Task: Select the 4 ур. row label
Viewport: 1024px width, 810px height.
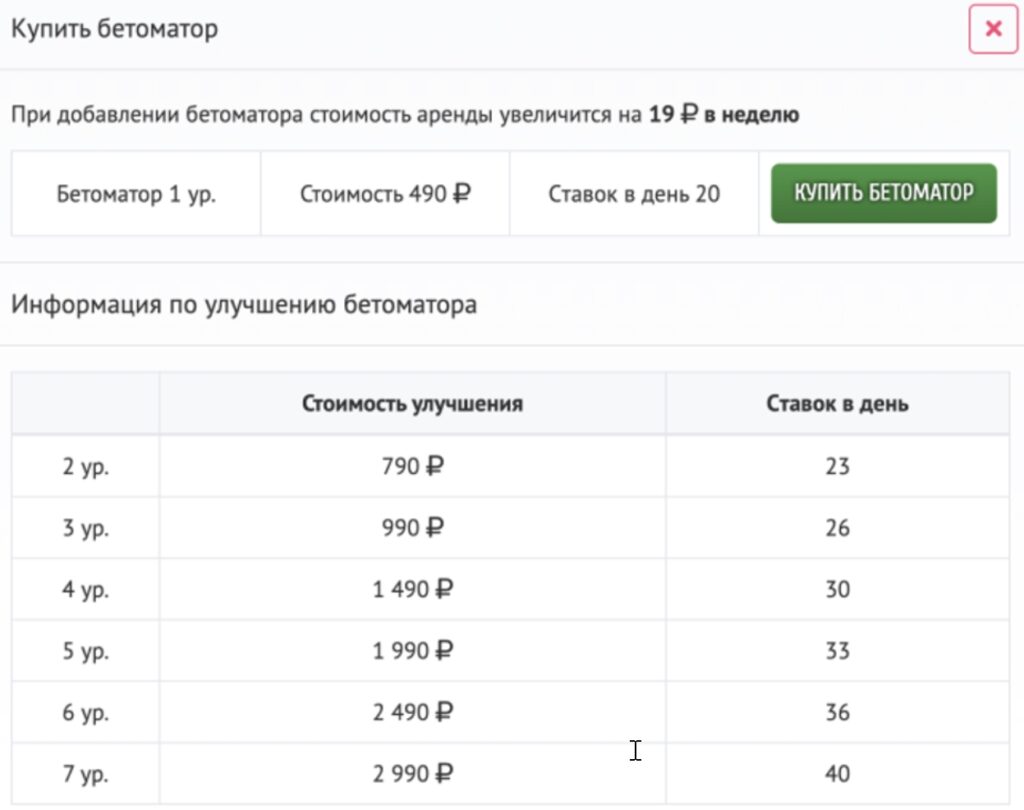Action: point(86,590)
